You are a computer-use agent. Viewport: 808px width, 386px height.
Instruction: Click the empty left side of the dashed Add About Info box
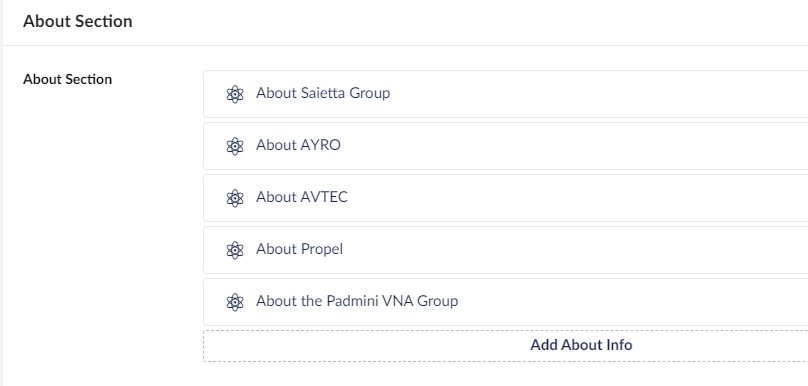(x=361, y=346)
